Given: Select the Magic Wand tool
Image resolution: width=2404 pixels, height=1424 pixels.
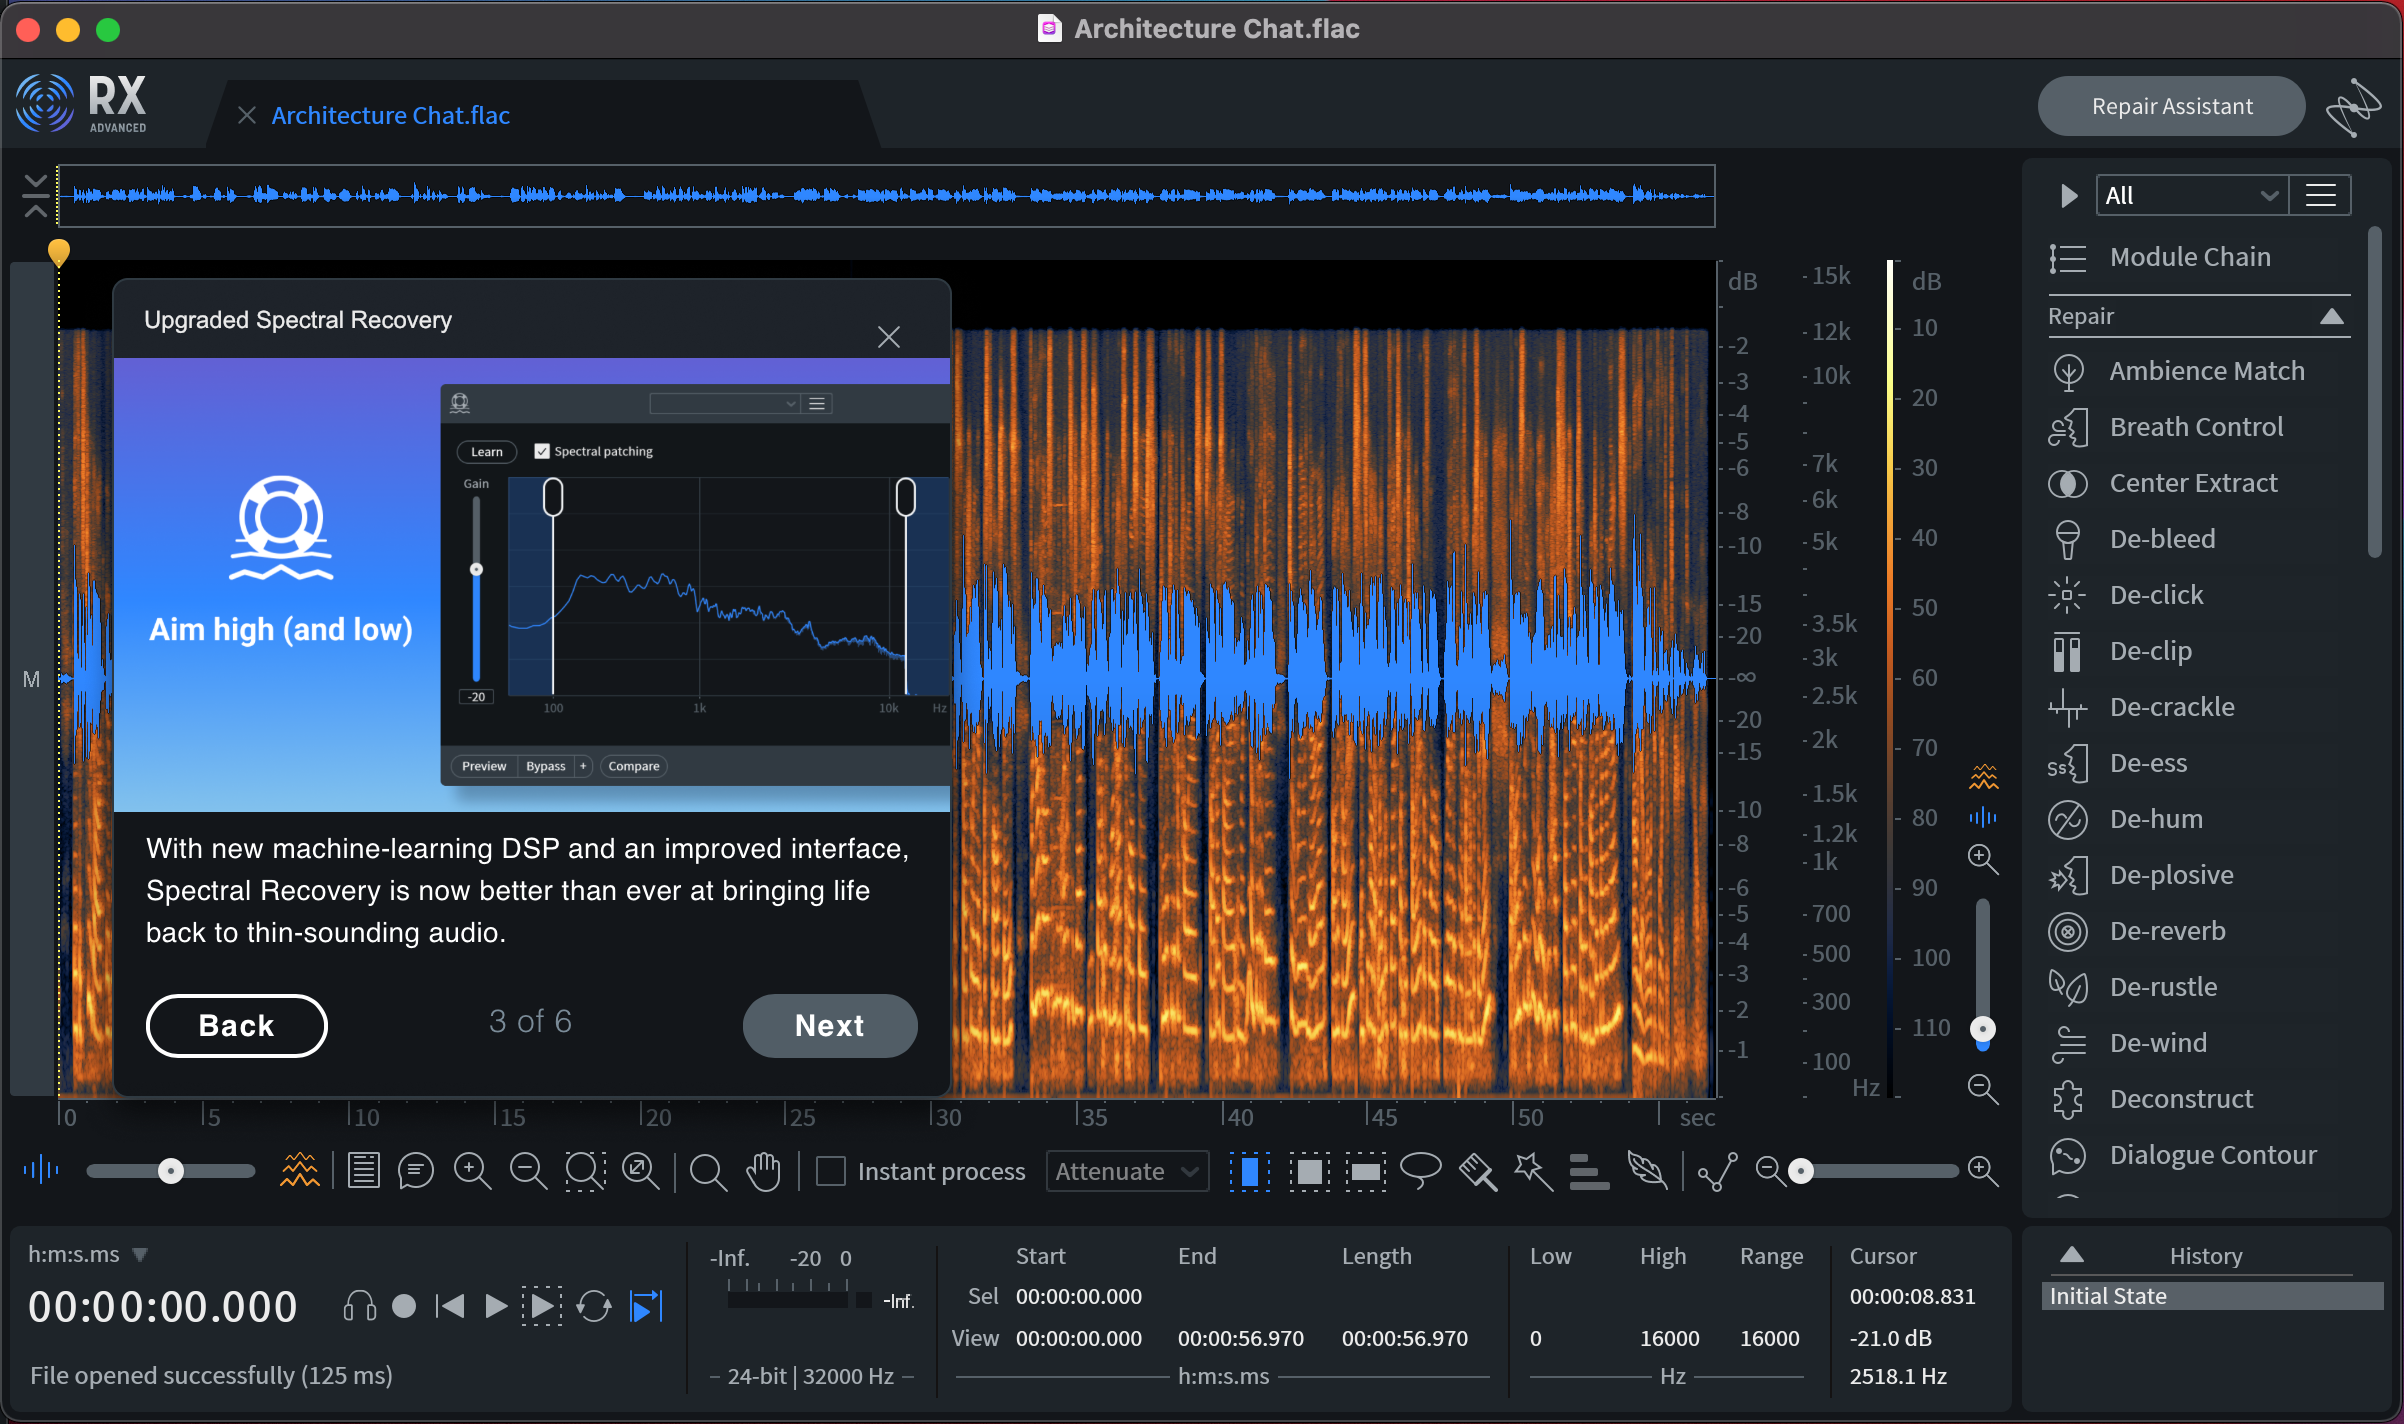Looking at the screenshot, I should pos(1532,1170).
